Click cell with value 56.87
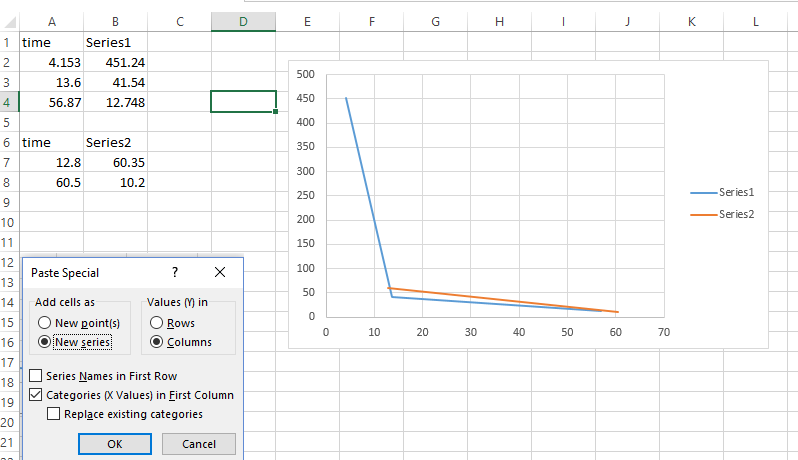 click(51, 102)
